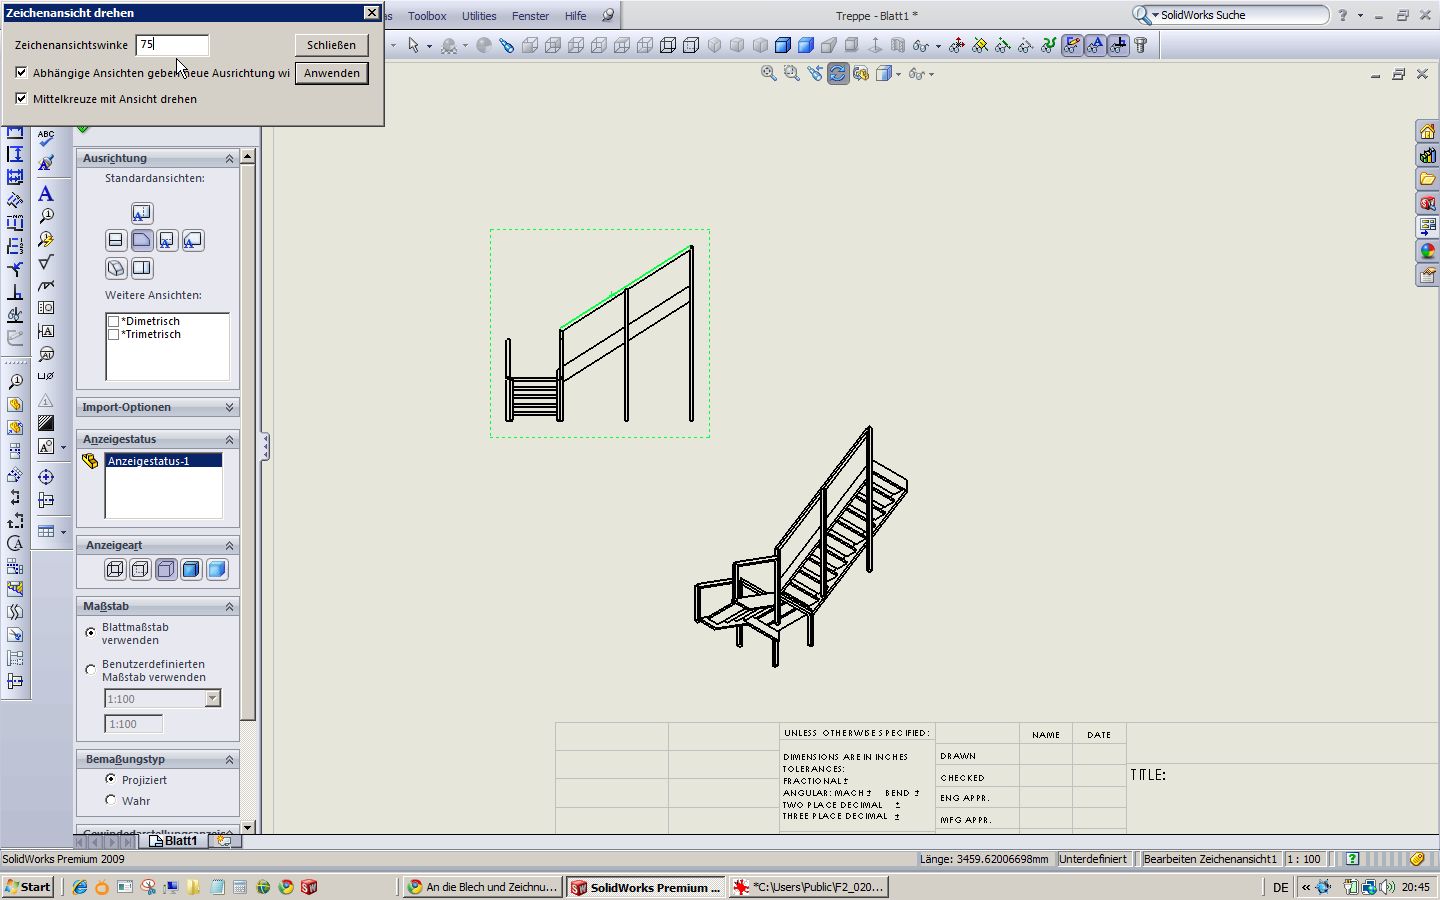Screen dimensions: 1440x900
Task: Click the spell checker ABC icon
Action: 46,138
